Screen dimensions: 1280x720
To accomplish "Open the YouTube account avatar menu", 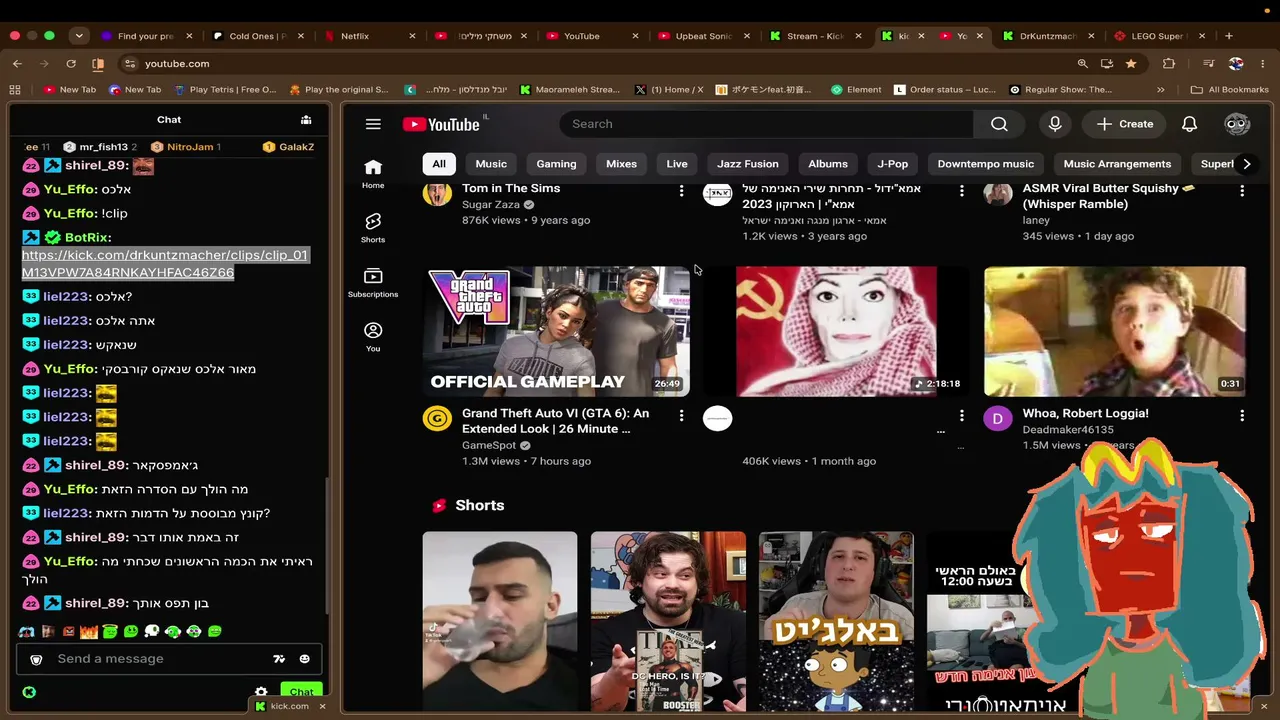I will 1237,124.
